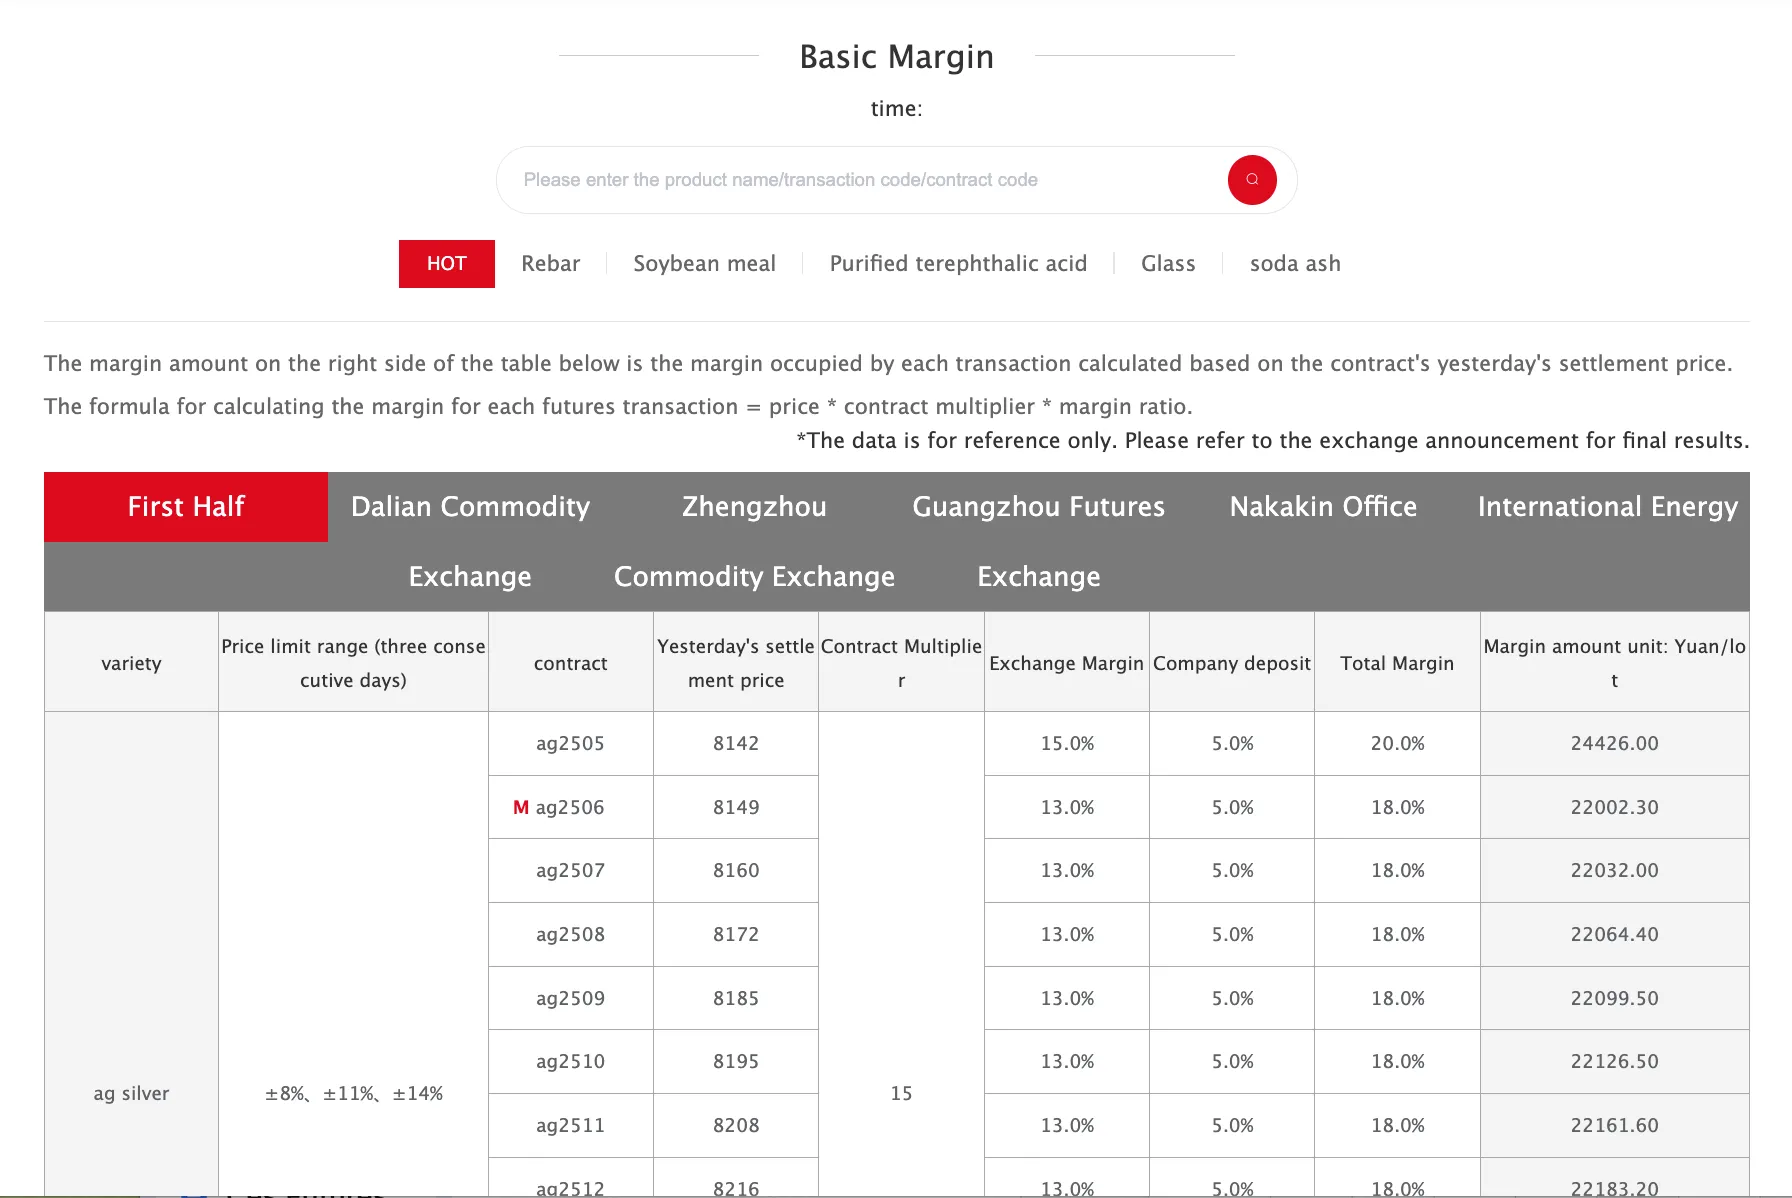This screenshot has height=1198, width=1792.
Task: Click the Price limit range column header
Action: [353, 663]
